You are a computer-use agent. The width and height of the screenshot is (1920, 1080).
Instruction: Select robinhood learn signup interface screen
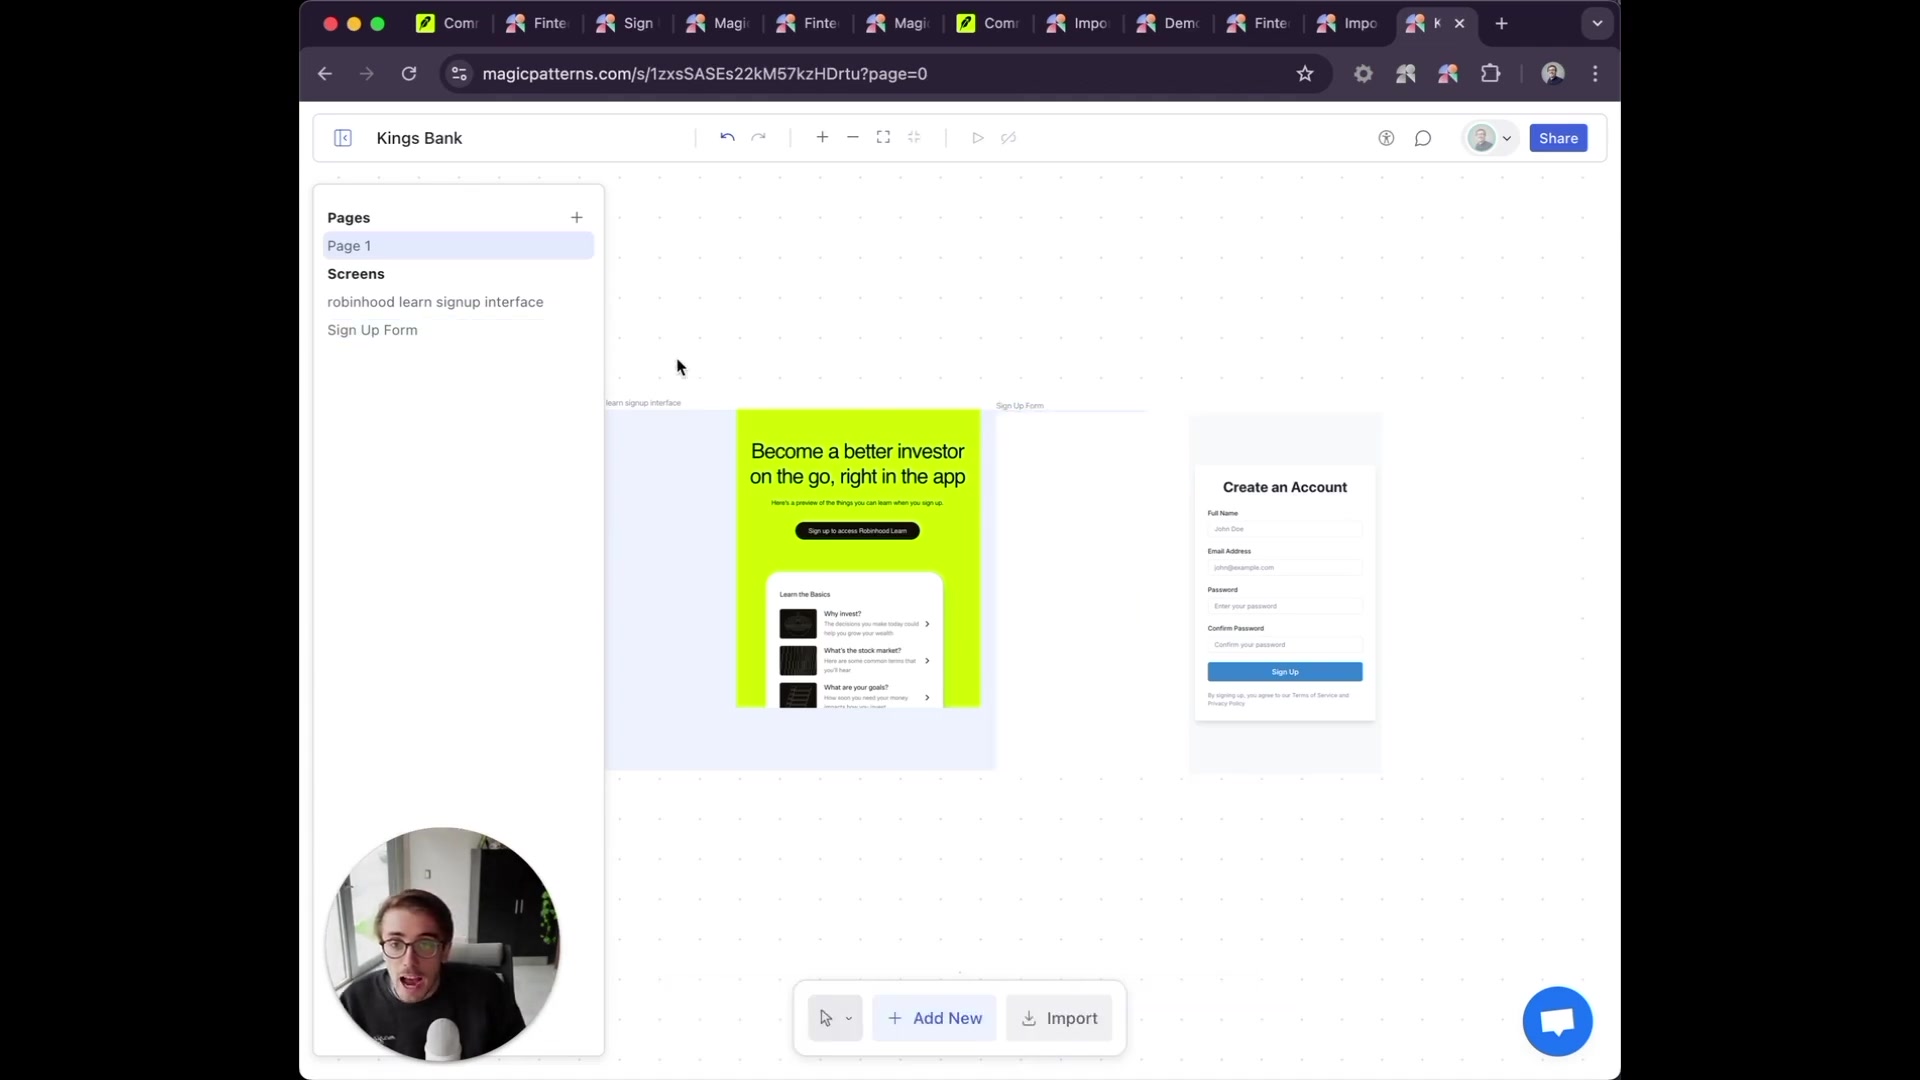435,302
